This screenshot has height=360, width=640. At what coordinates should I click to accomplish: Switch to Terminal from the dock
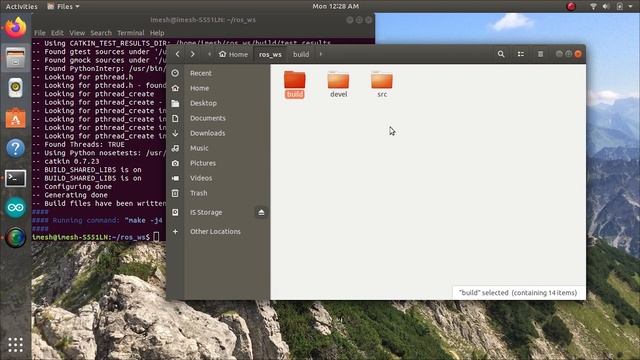click(16, 178)
